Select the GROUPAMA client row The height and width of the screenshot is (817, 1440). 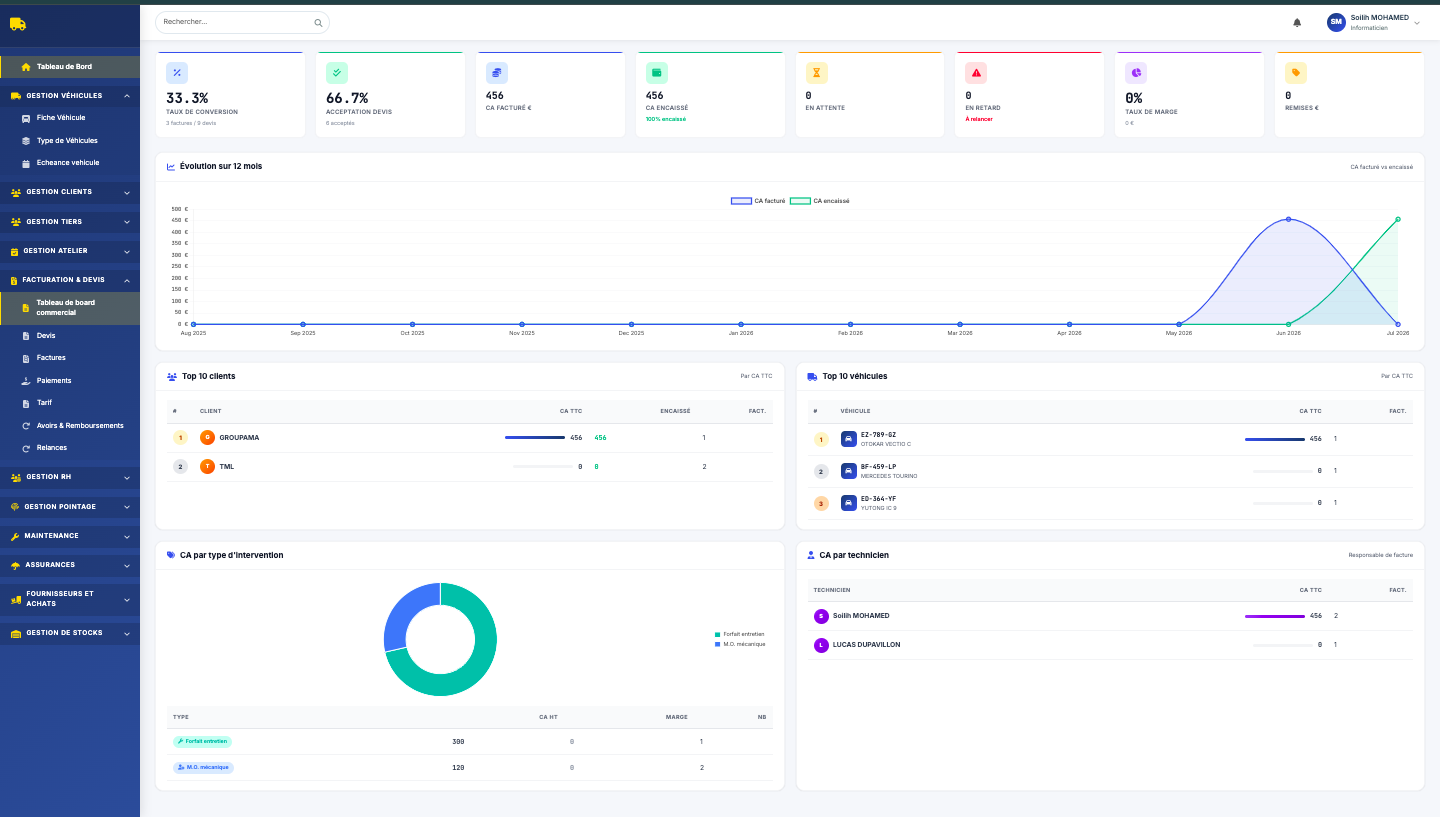(470, 438)
